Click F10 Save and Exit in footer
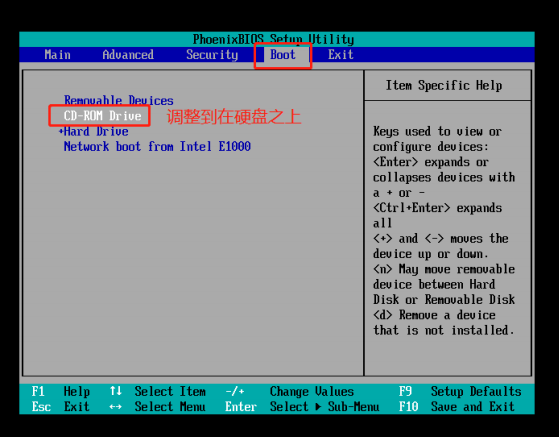 457,407
